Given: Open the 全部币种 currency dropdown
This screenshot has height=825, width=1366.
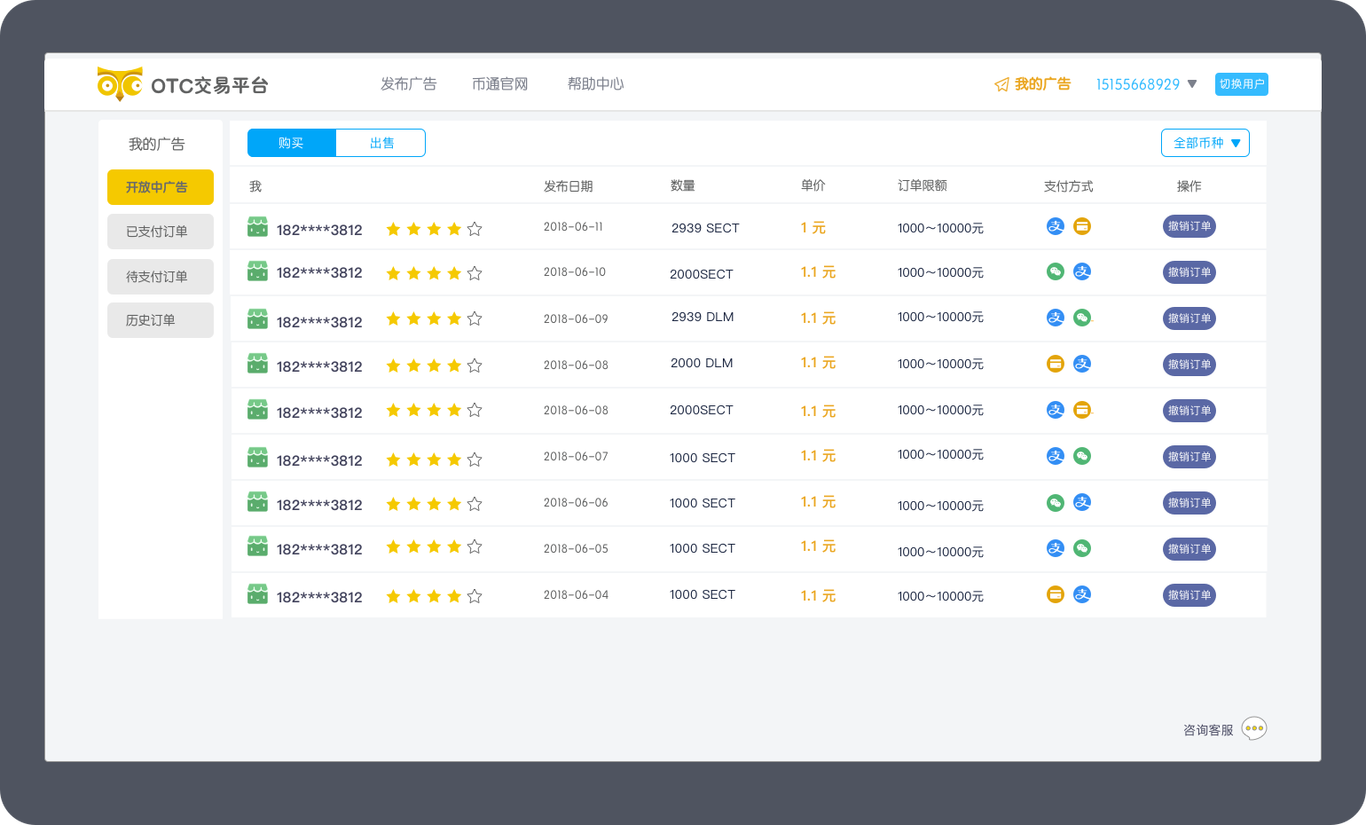Looking at the screenshot, I should point(1205,143).
